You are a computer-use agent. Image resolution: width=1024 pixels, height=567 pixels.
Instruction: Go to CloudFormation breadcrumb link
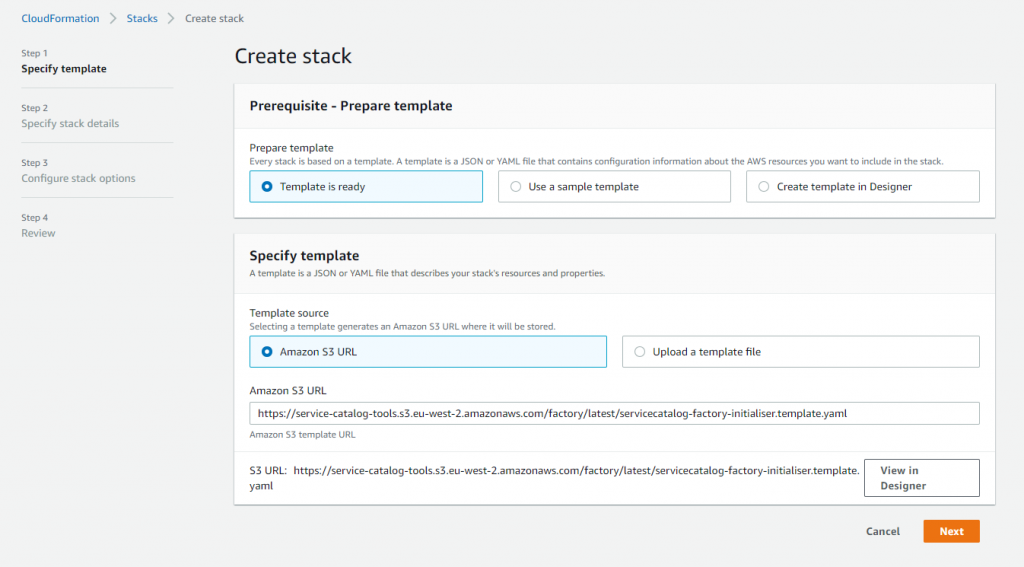(x=60, y=18)
